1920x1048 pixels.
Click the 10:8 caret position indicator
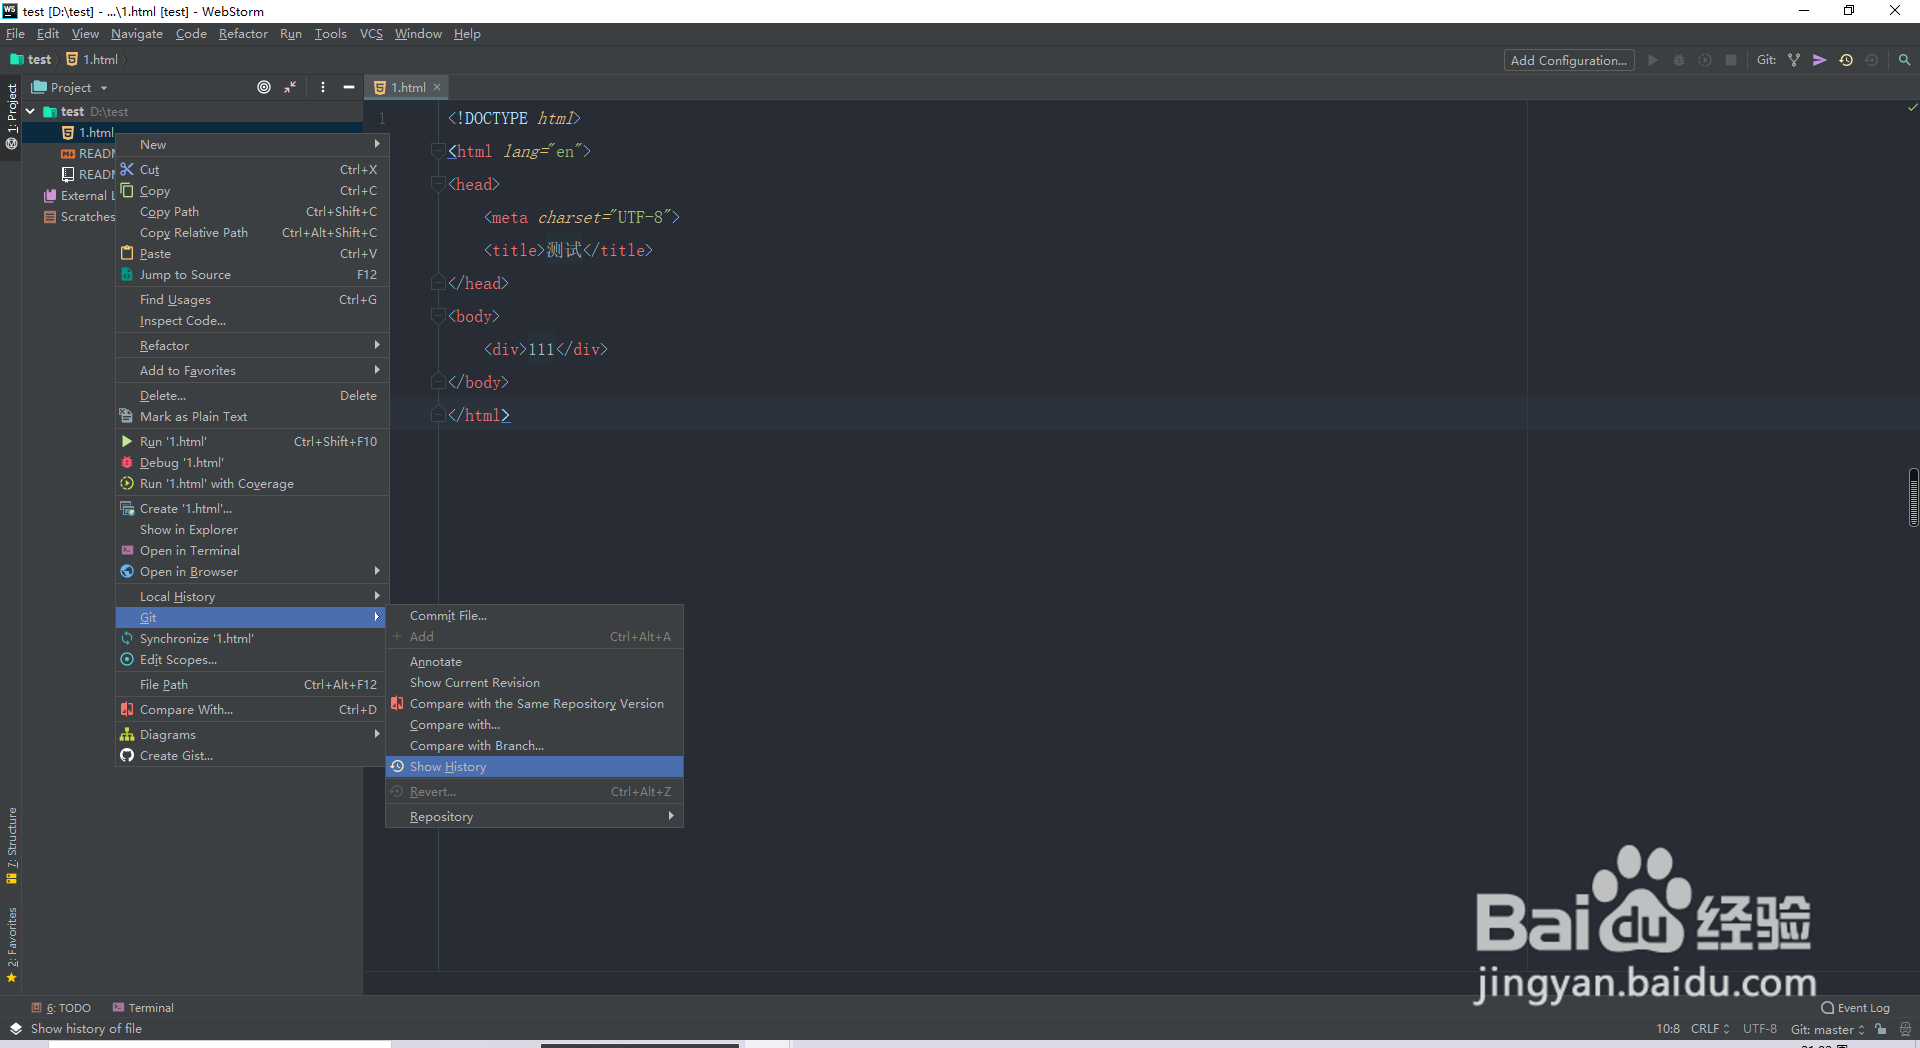[1667, 1028]
